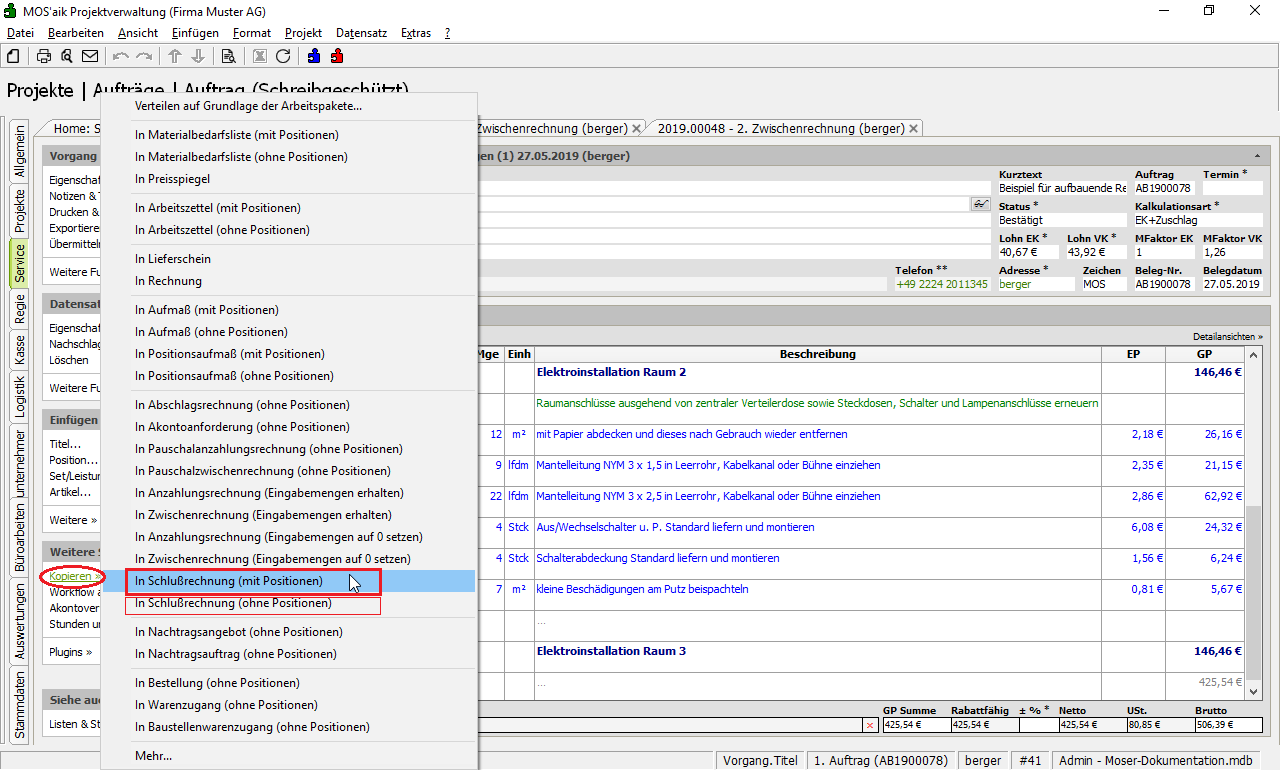Click the positions table vertical scrollbar down arrow
The height and width of the screenshot is (770, 1280).
pyautogui.click(x=1253, y=690)
